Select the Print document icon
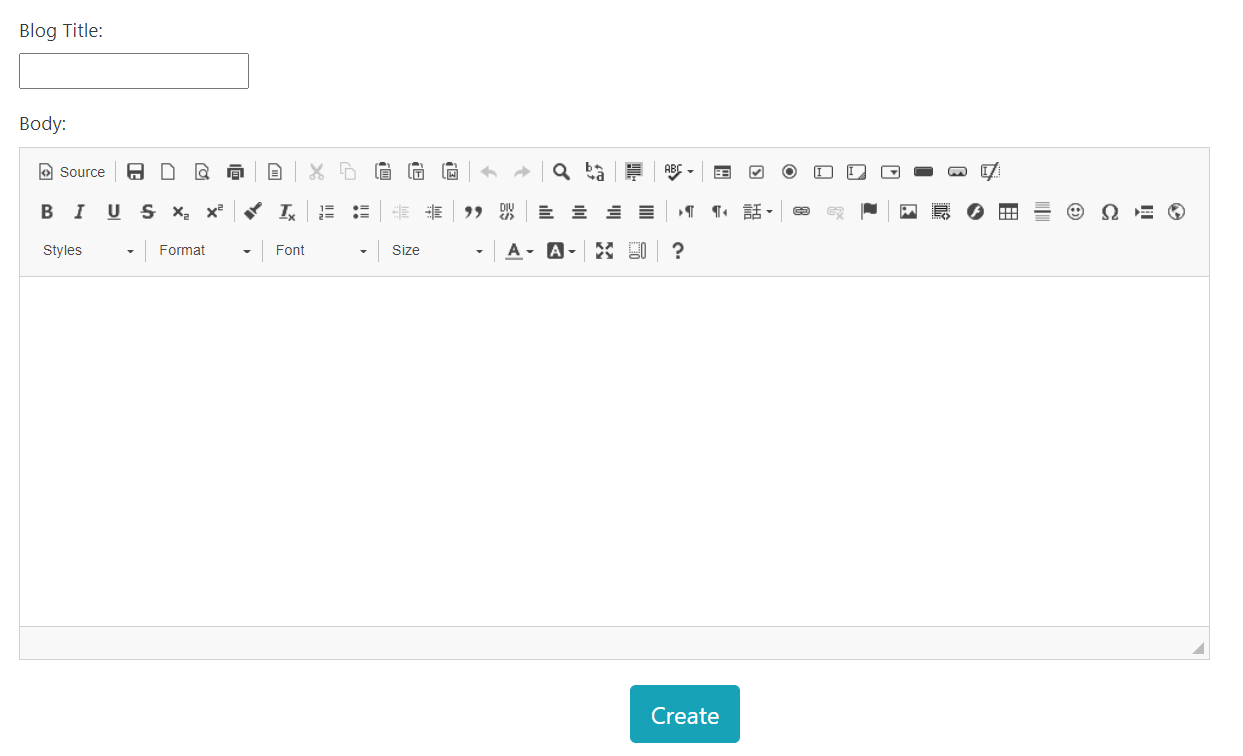This screenshot has height=756, width=1243. click(x=235, y=171)
